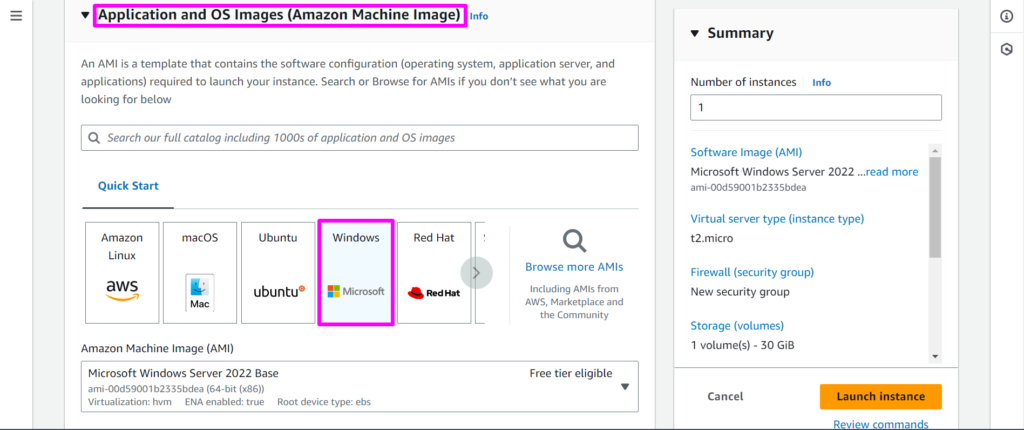This screenshot has width=1024, height=430.
Task: Click the hexagon settings icon in right sidebar
Action: pos(1006,49)
